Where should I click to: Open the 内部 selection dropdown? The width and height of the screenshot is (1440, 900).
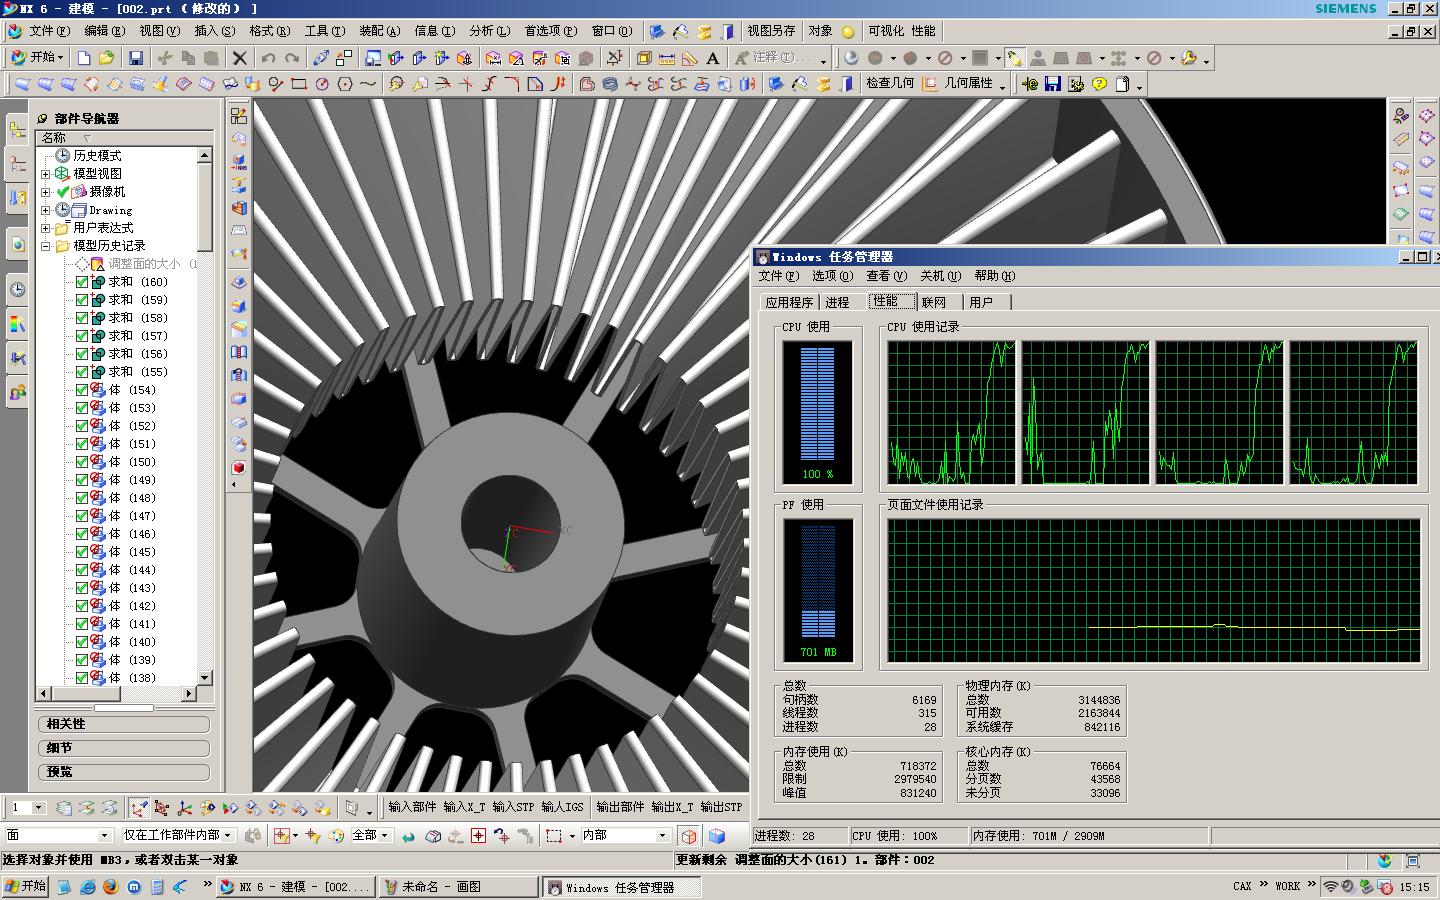pos(662,835)
